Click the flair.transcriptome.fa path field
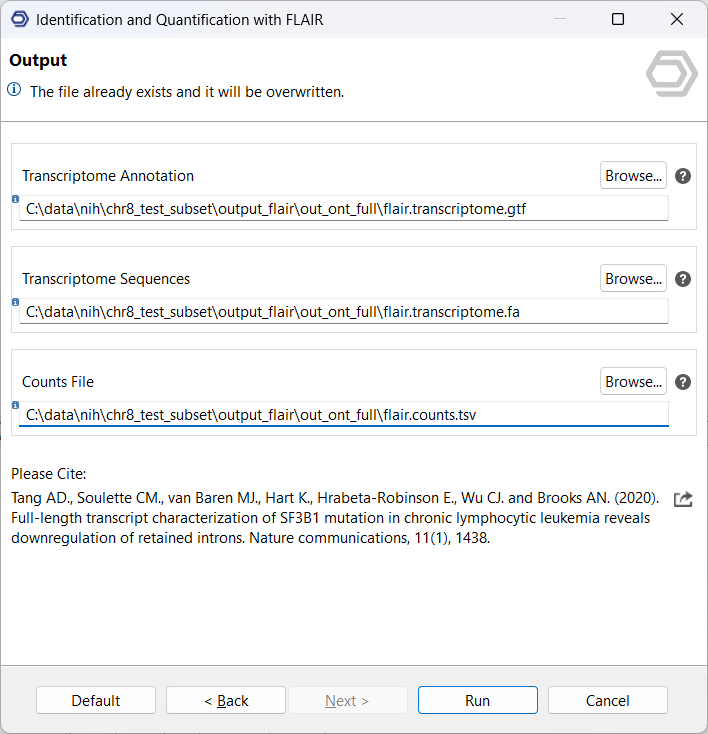The width and height of the screenshot is (708, 734). click(x=343, y=312)
